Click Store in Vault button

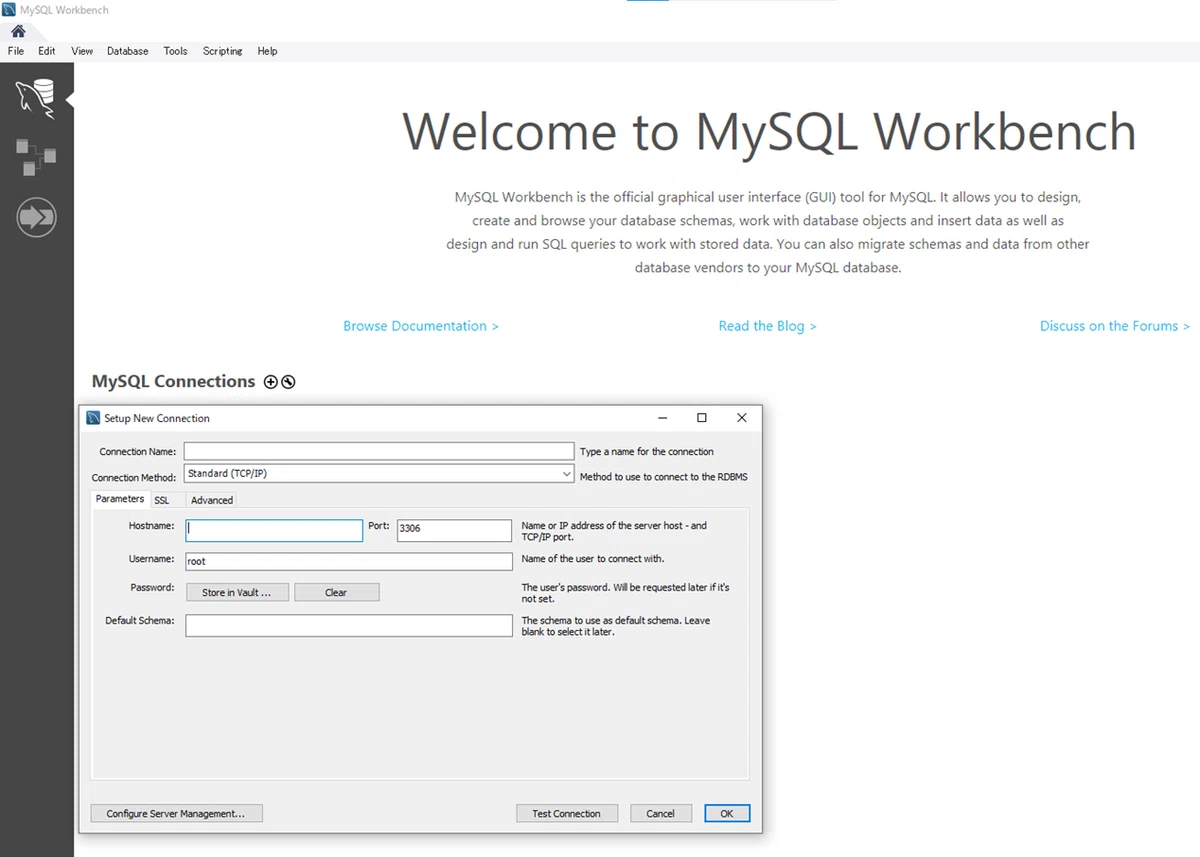pyautogui.click(x=237, y=592)
